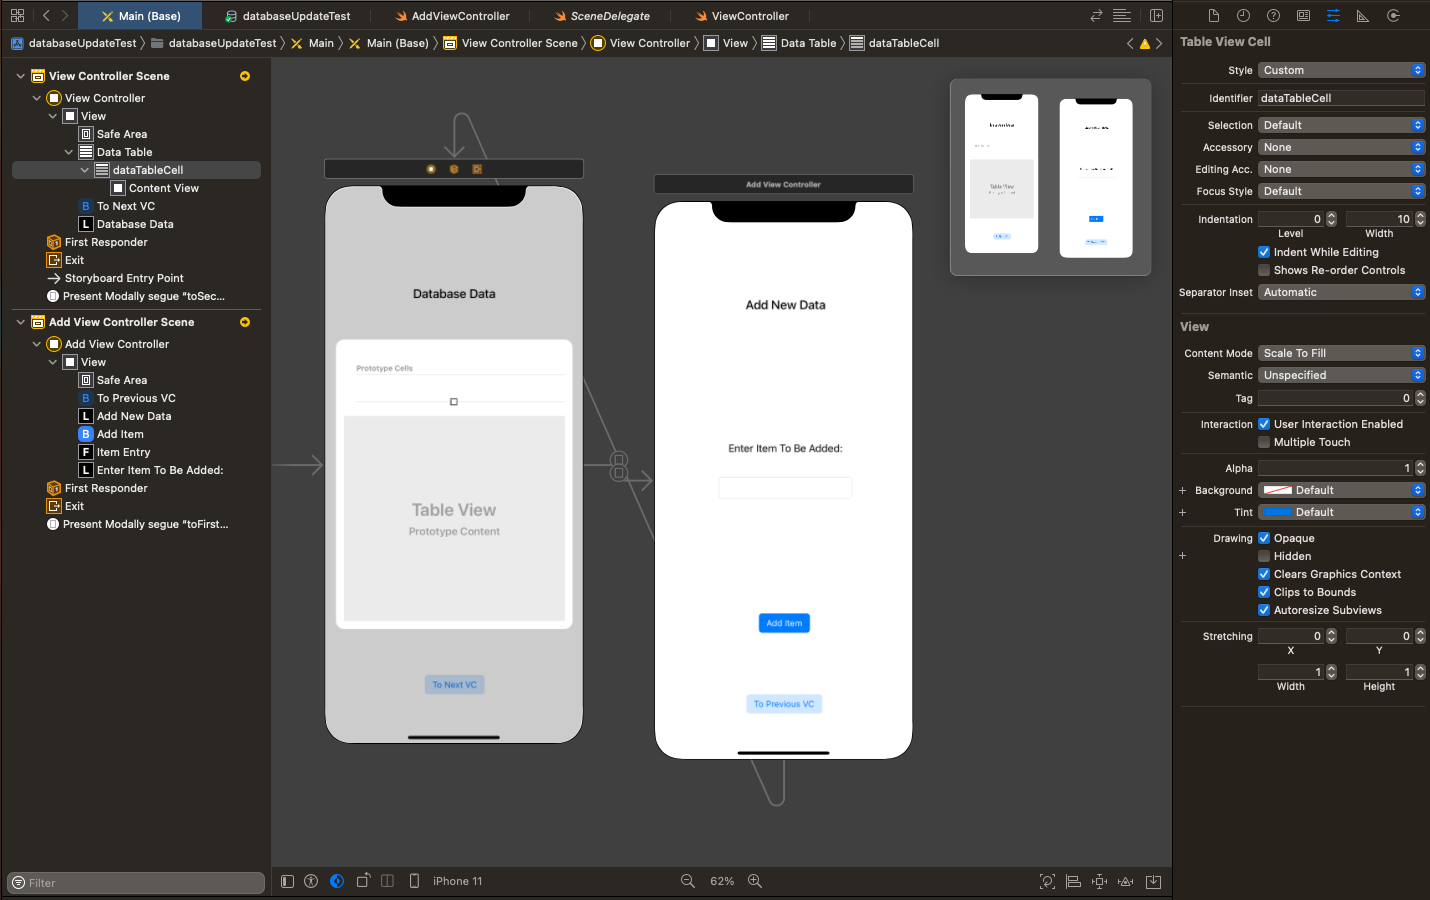Switch to the SceneDelegate tab
1430x900 pixels.
[602, 16]
